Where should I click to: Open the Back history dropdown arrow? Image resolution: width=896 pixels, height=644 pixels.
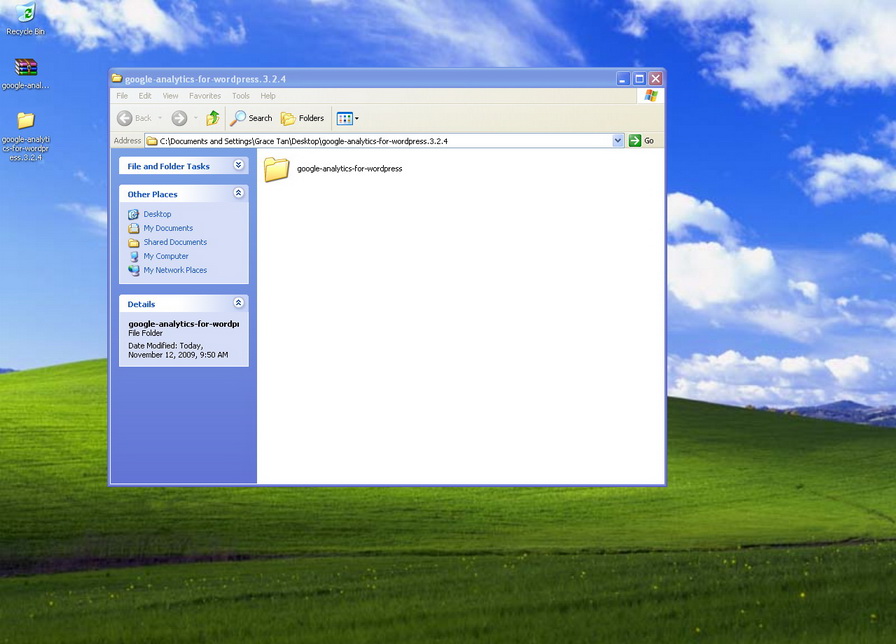[x=161, y=118]
